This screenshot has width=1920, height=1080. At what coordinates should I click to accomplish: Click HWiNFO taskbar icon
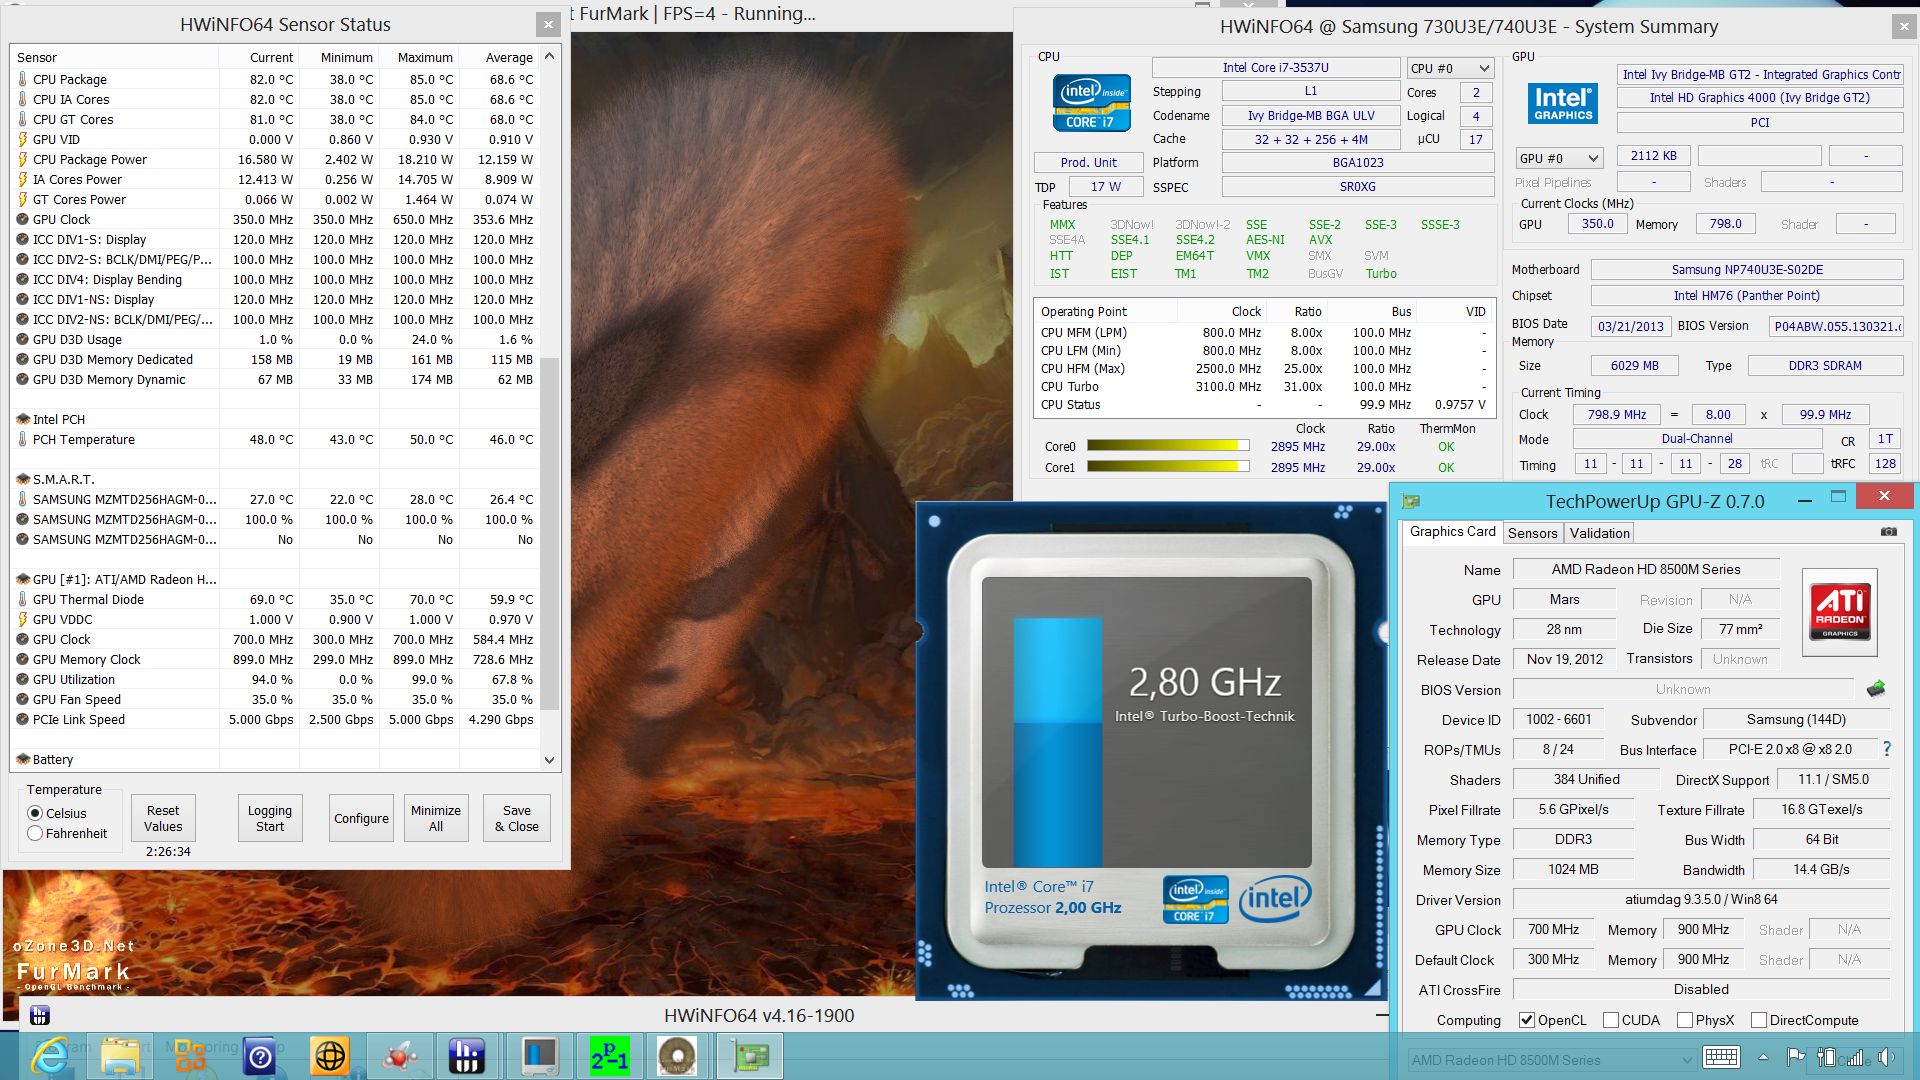(466, 1056)
